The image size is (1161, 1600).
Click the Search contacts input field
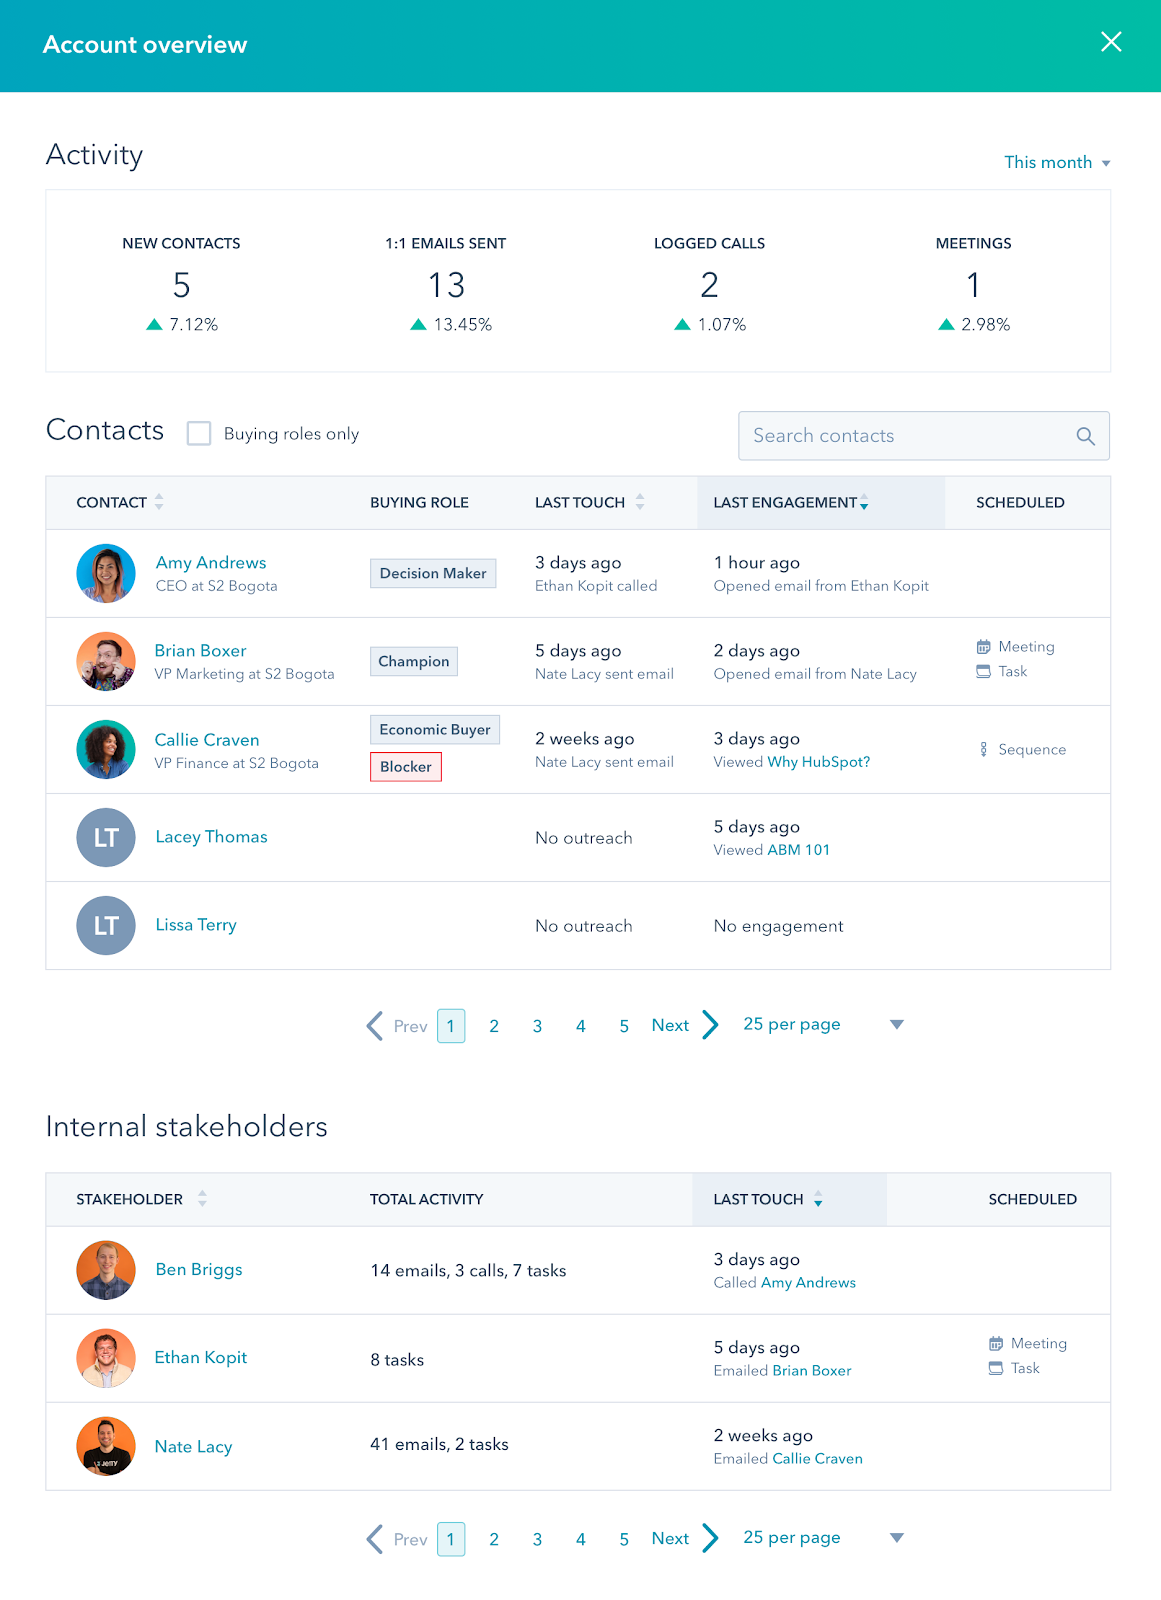click(905, 436)
